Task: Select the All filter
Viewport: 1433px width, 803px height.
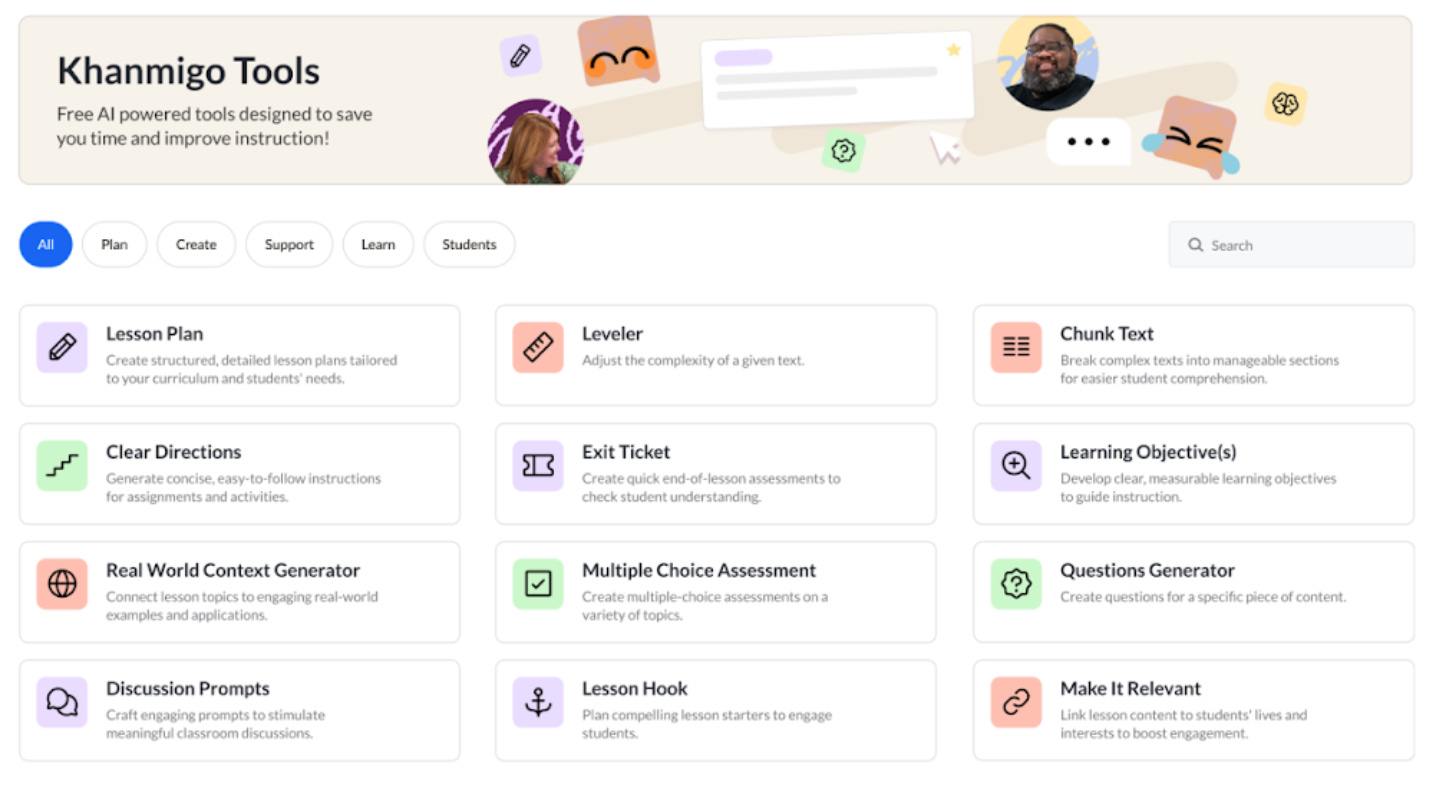Action: 46,244
